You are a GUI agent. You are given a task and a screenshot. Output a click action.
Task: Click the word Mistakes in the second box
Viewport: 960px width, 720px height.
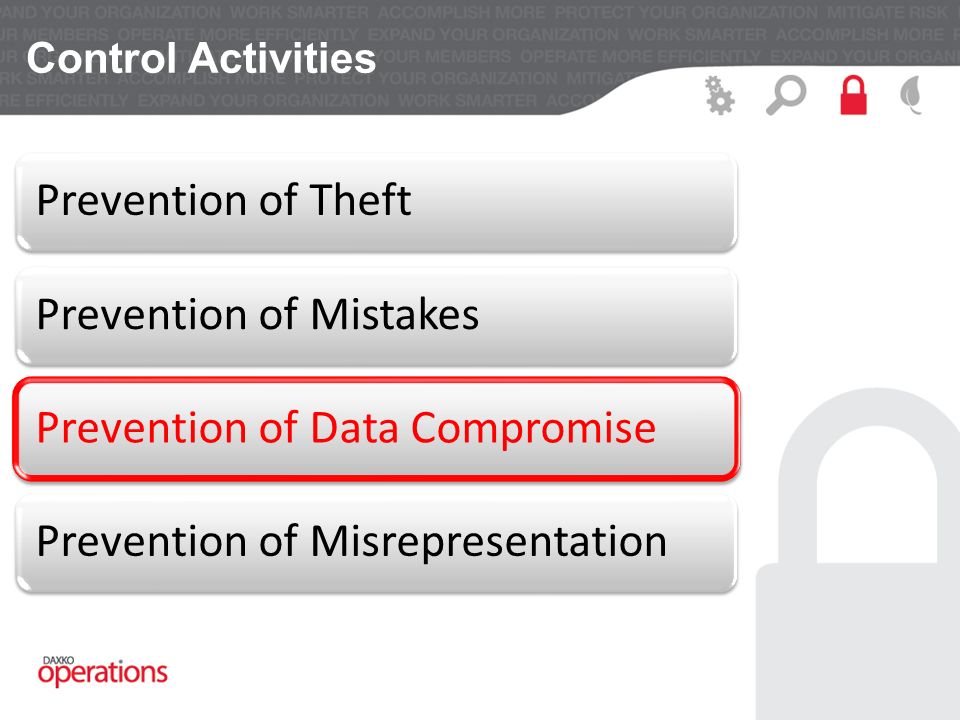click(395, 314)
